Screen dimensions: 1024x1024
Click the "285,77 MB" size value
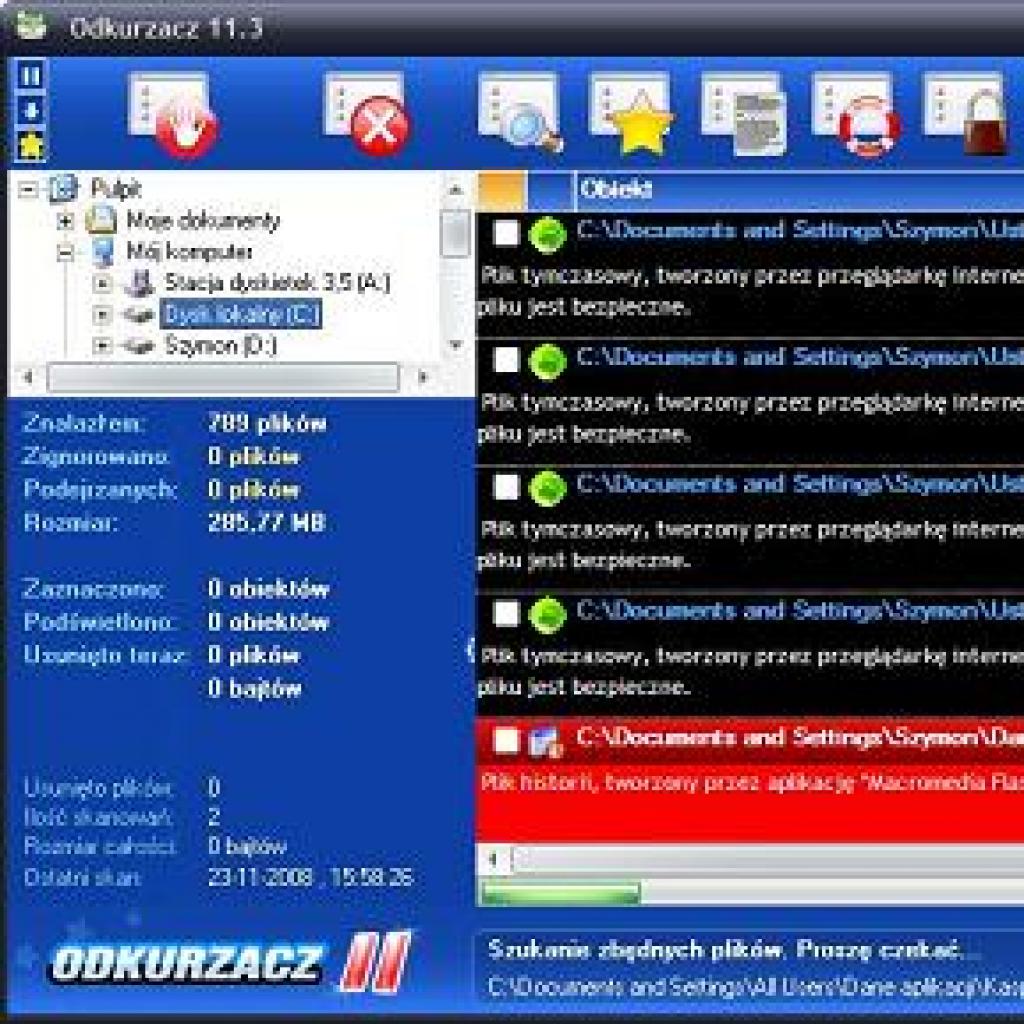[x=266, y=522]
